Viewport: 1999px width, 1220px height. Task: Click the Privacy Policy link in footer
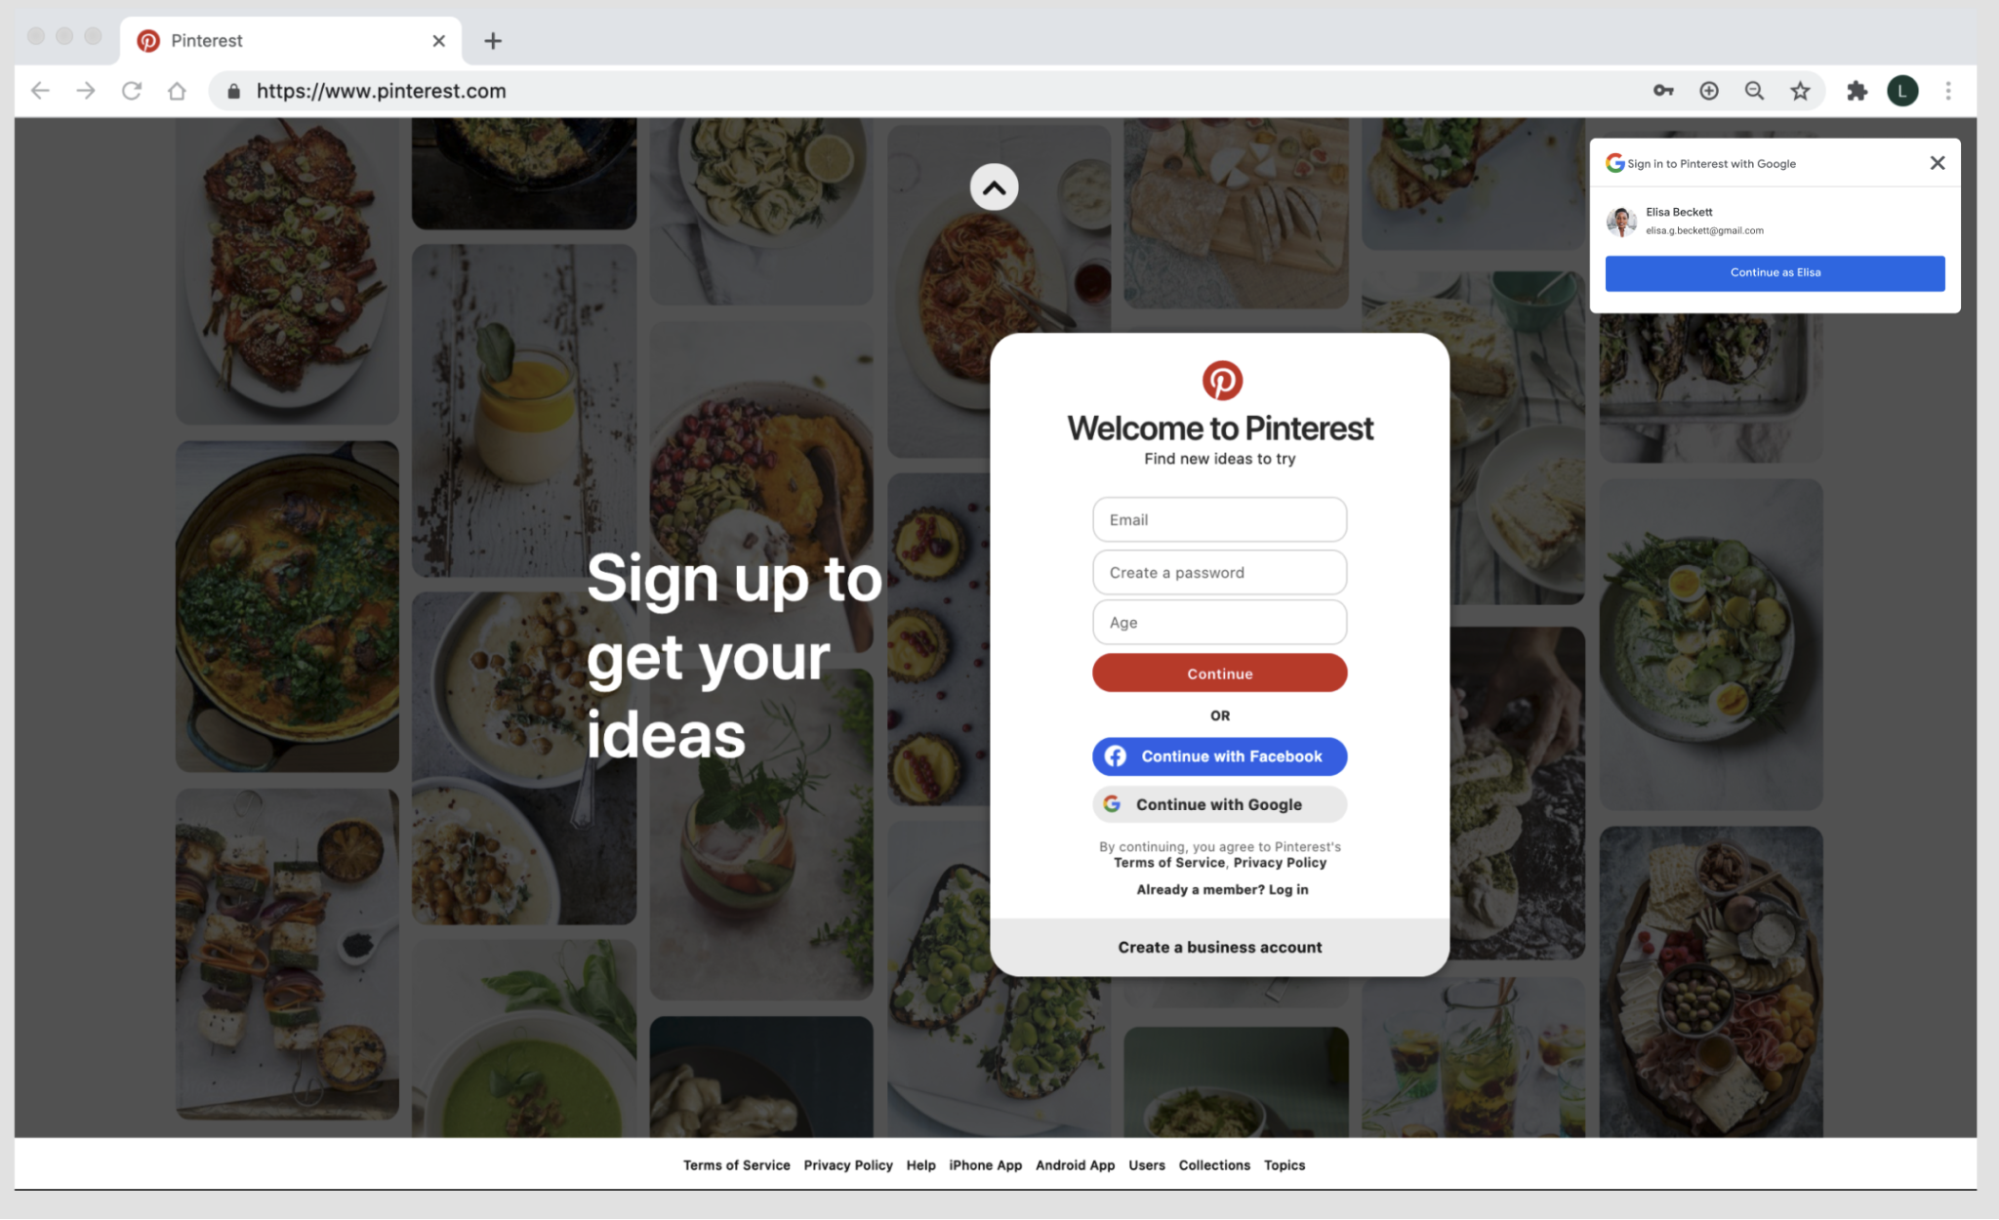coord(847,1164)
